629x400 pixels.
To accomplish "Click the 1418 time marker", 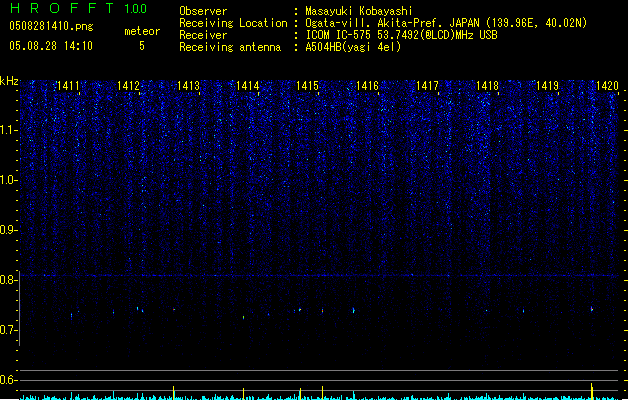I will coord(487,86).
